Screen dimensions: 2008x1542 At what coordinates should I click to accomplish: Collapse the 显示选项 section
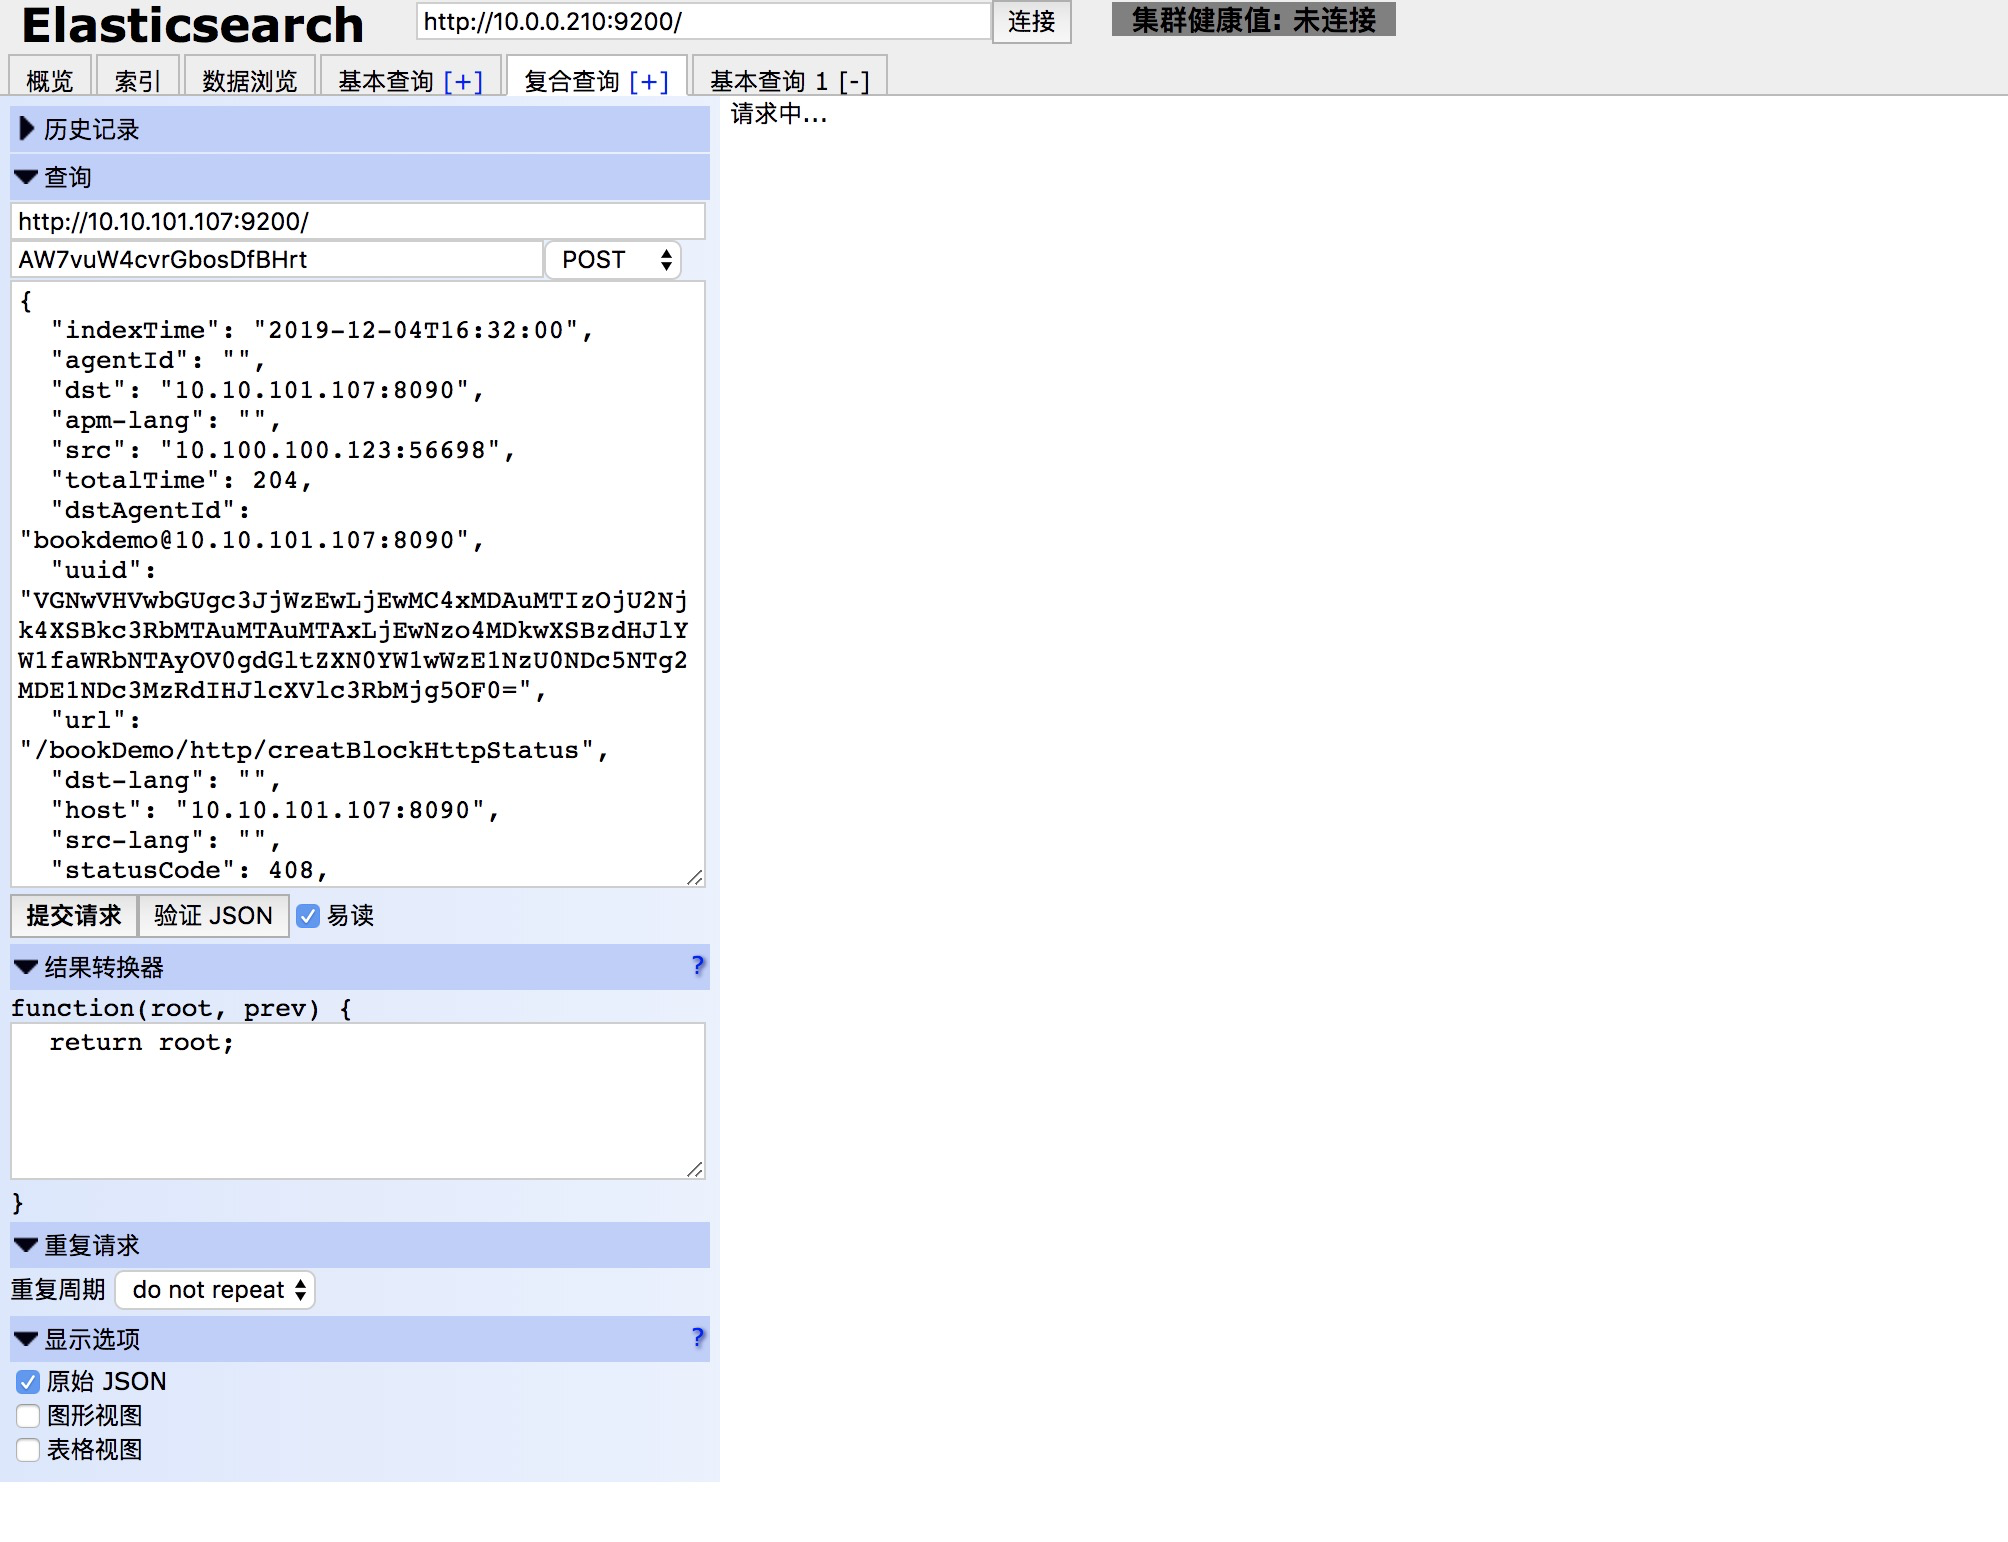(x=360, y=1339)
